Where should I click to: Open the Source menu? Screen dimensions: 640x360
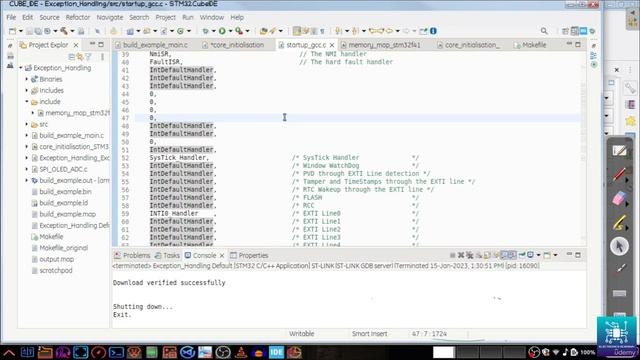[x=49, y=17]
